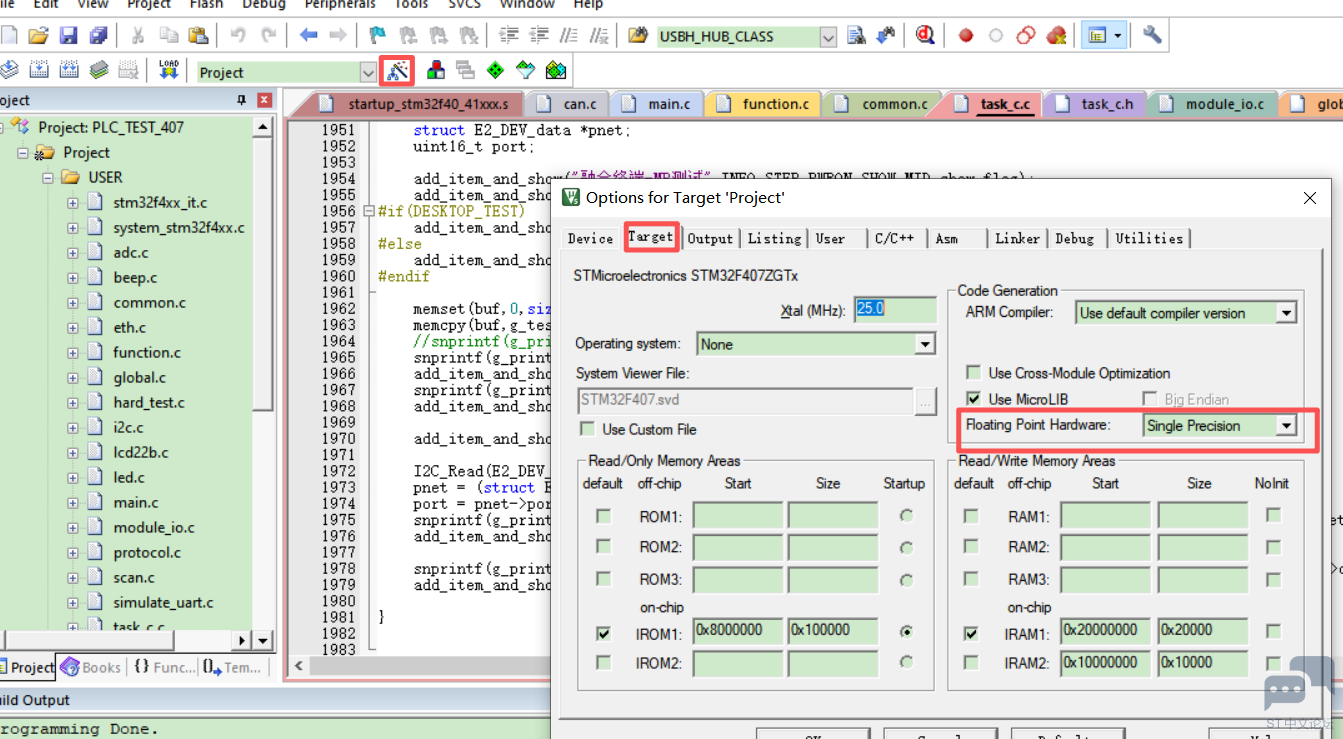Open the Floating Point Hardware dropdown
Viewport: 1343px width, 739px height.
point(1286,426)
